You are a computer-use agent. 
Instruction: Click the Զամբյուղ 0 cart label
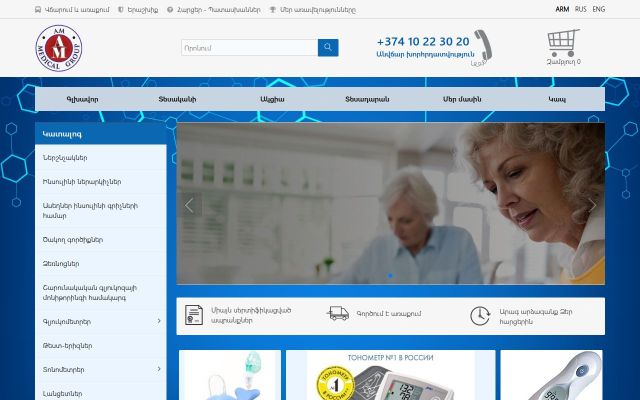(x=563, y=62)
